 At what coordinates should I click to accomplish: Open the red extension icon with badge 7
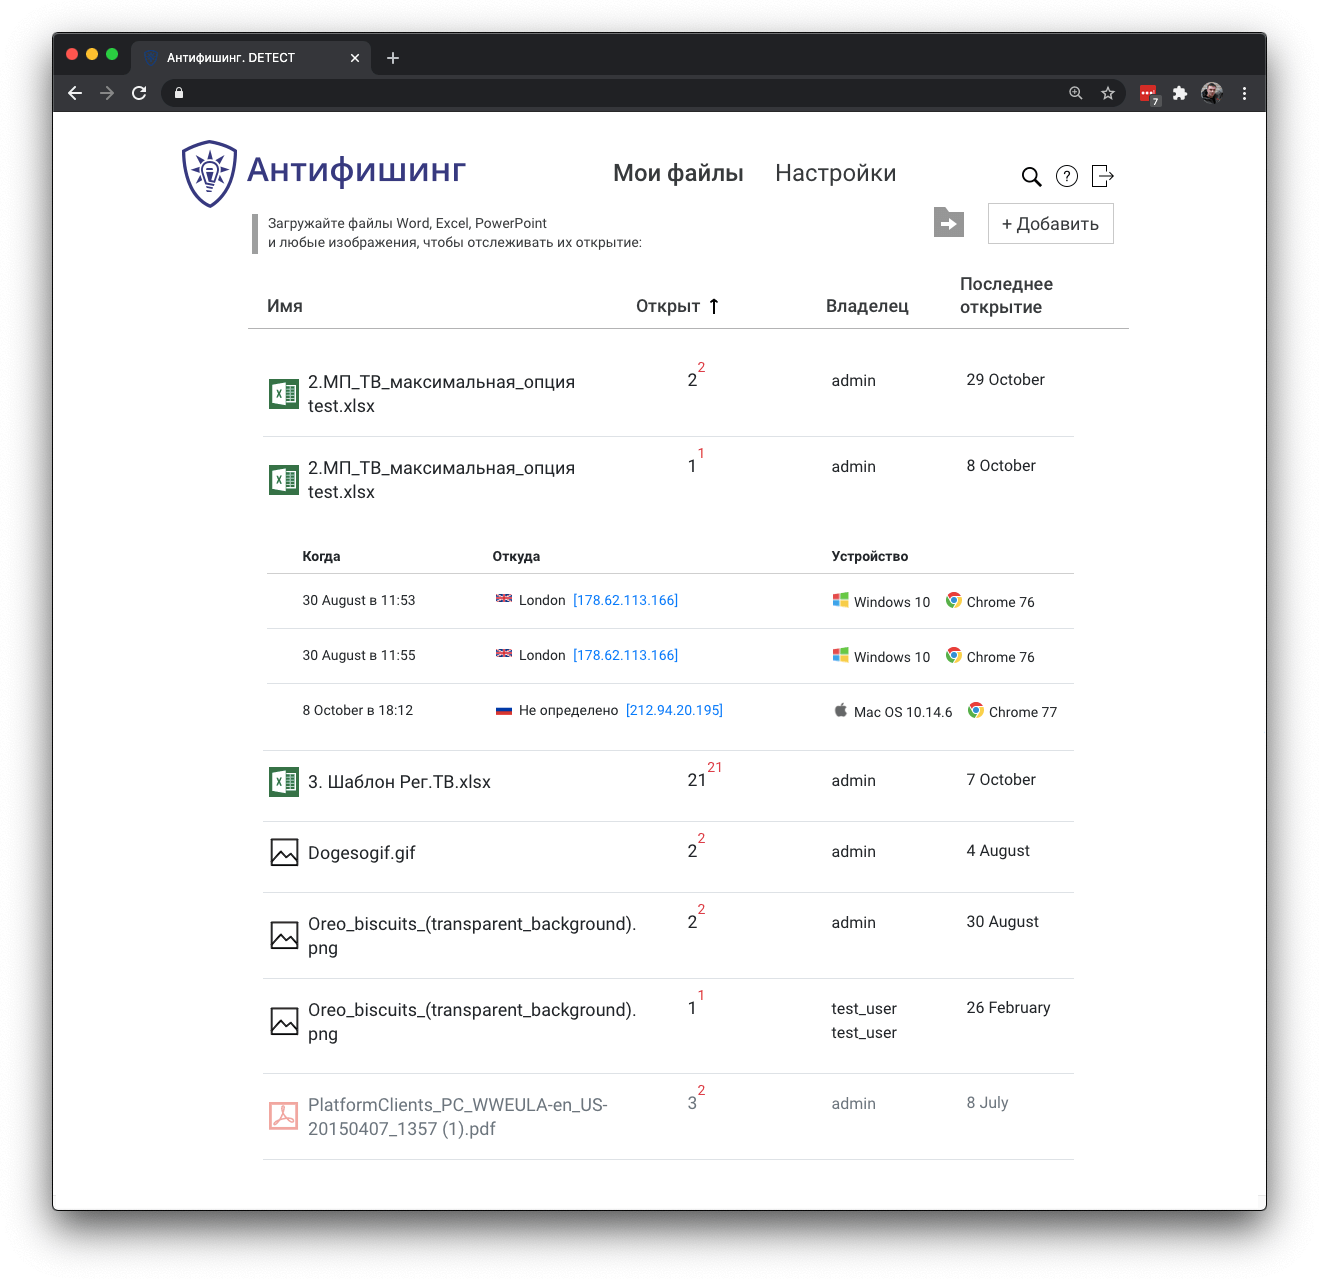(1148, 94)
